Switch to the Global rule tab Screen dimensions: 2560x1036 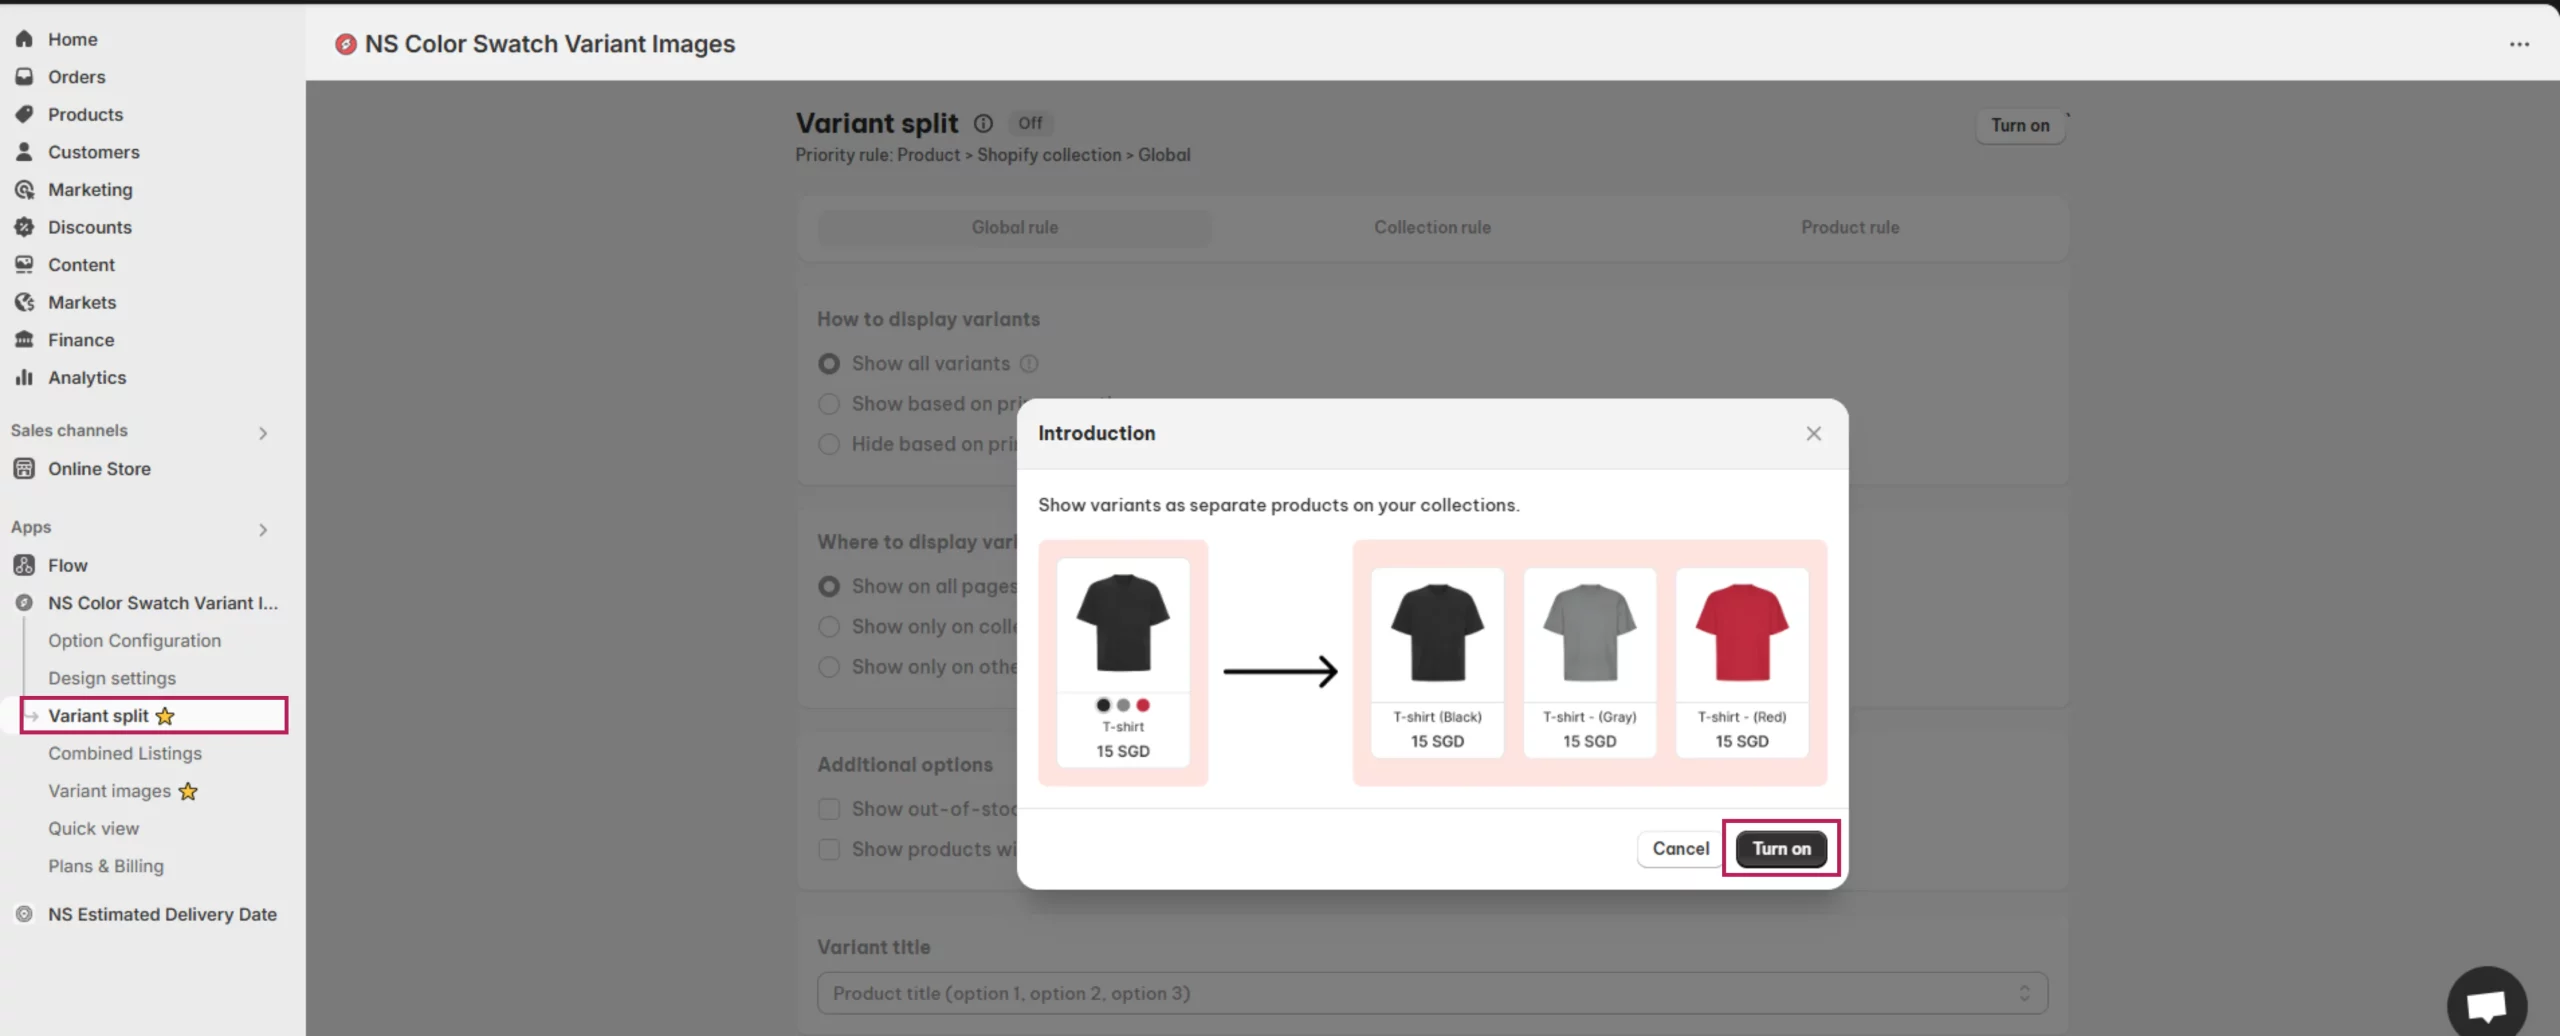coord(1014,227)
